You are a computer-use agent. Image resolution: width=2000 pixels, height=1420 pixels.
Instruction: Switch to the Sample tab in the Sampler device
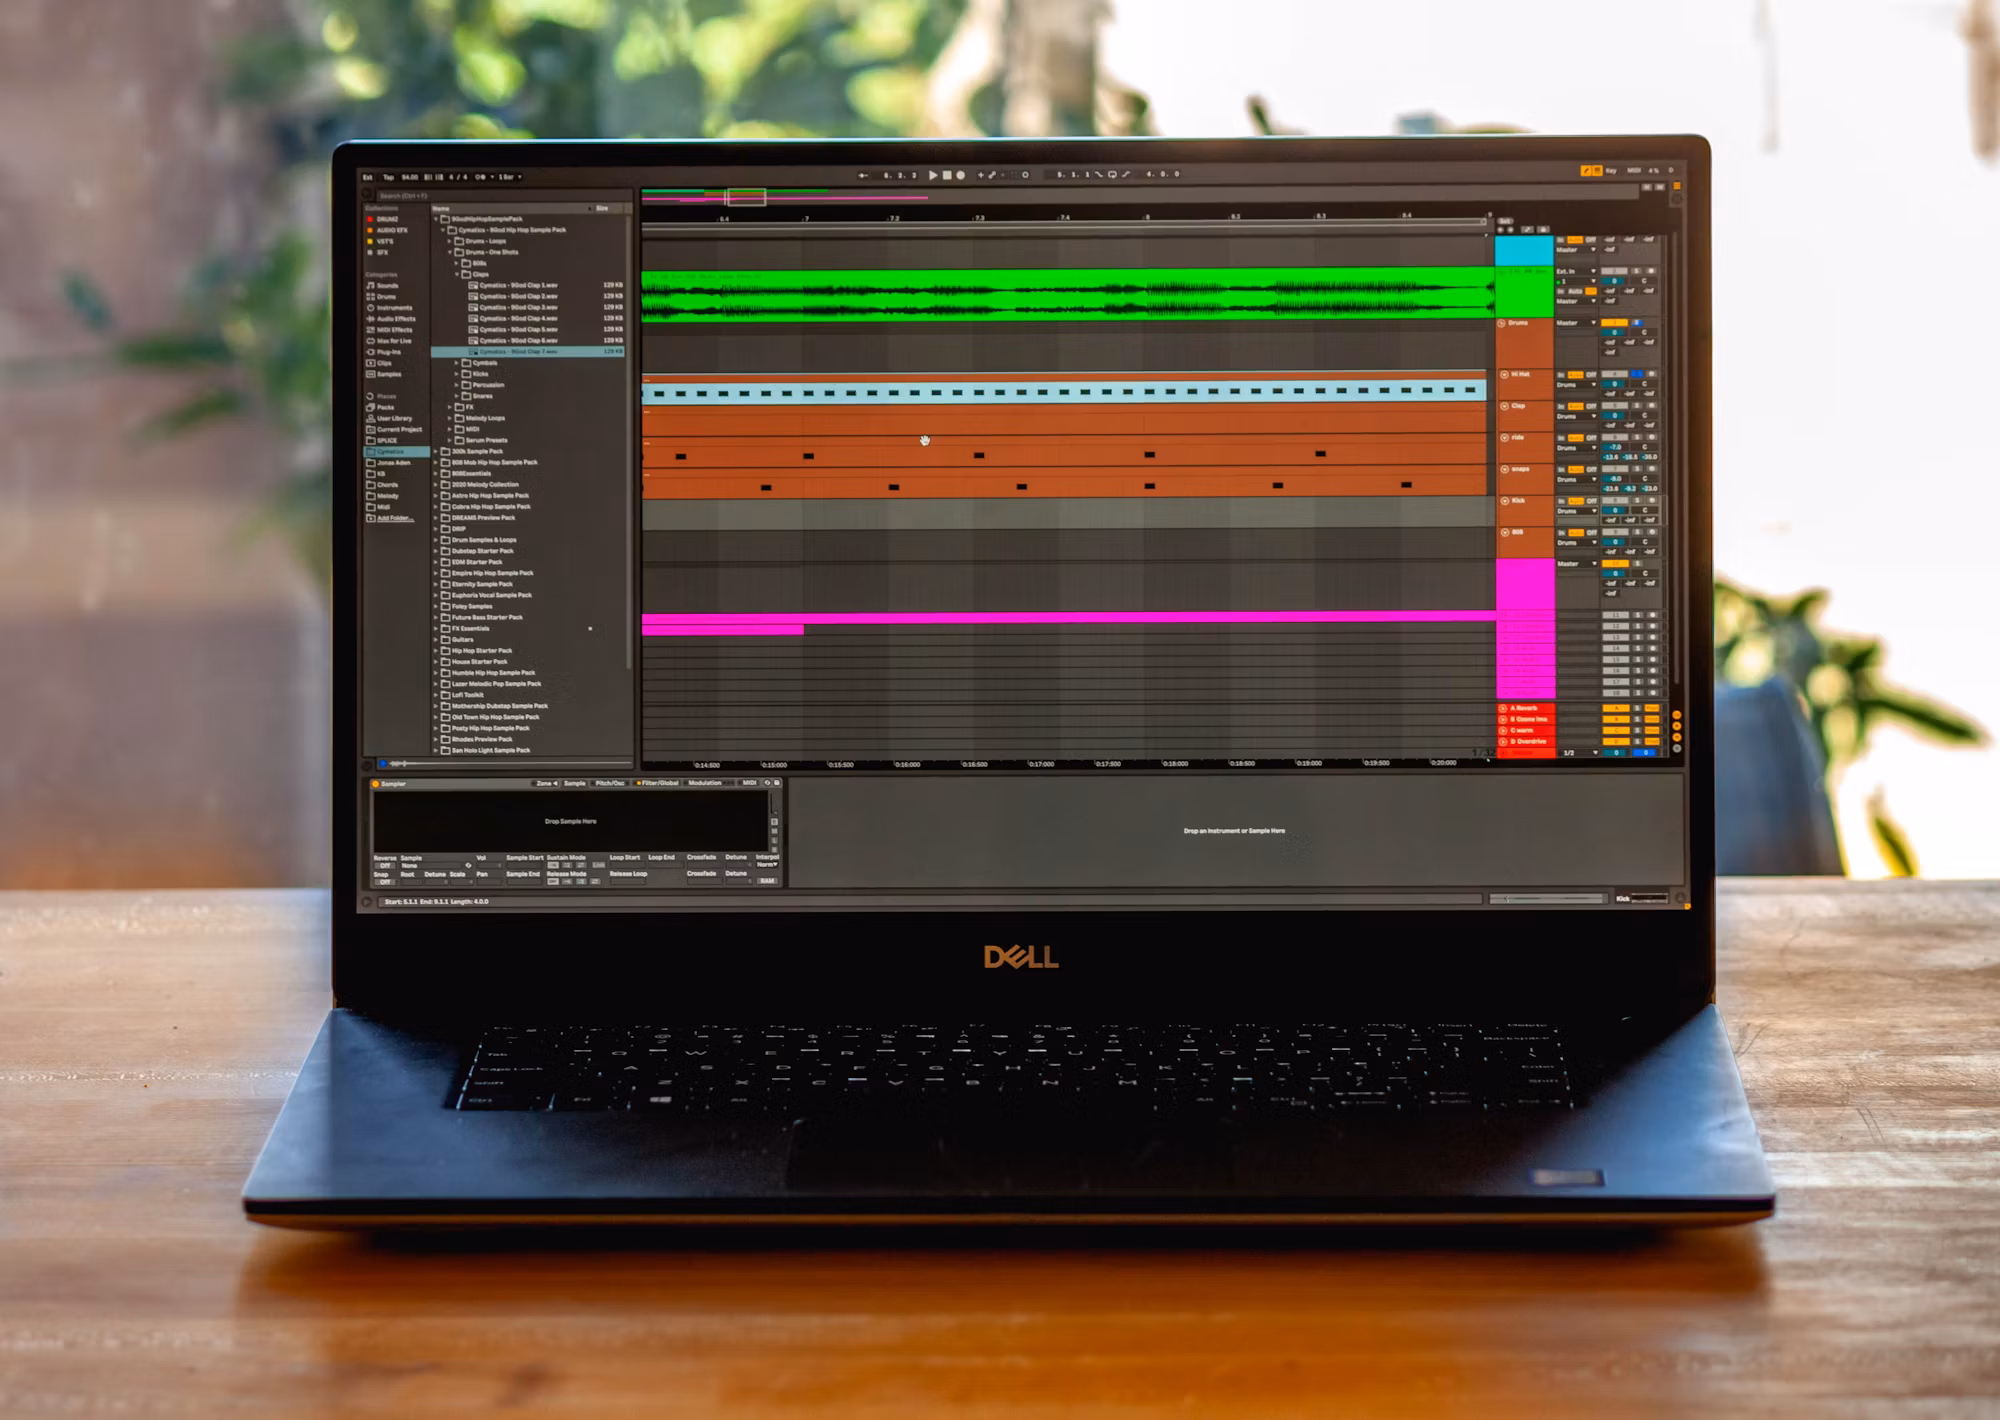point(574,784)
